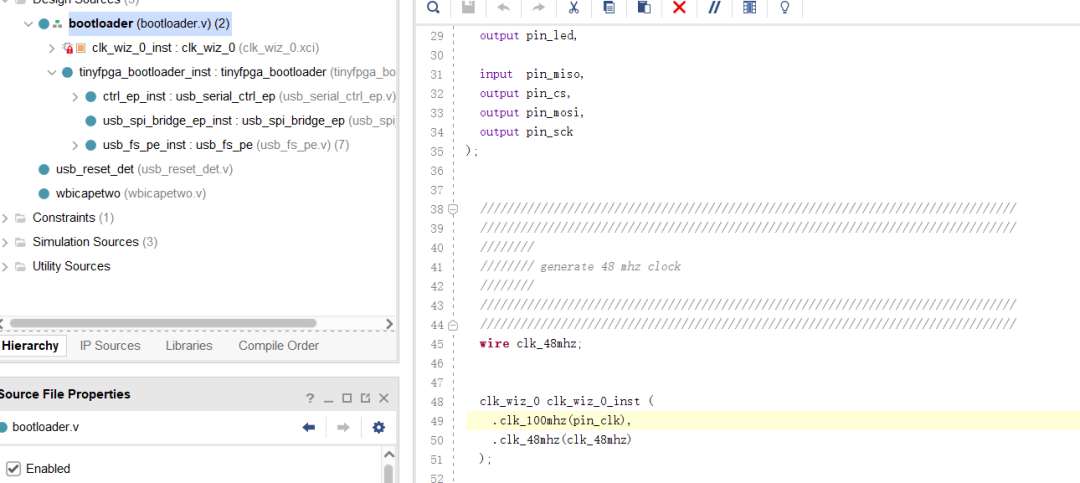
Task: Click the fold end marker at line 44
Action: coord(453,325)
